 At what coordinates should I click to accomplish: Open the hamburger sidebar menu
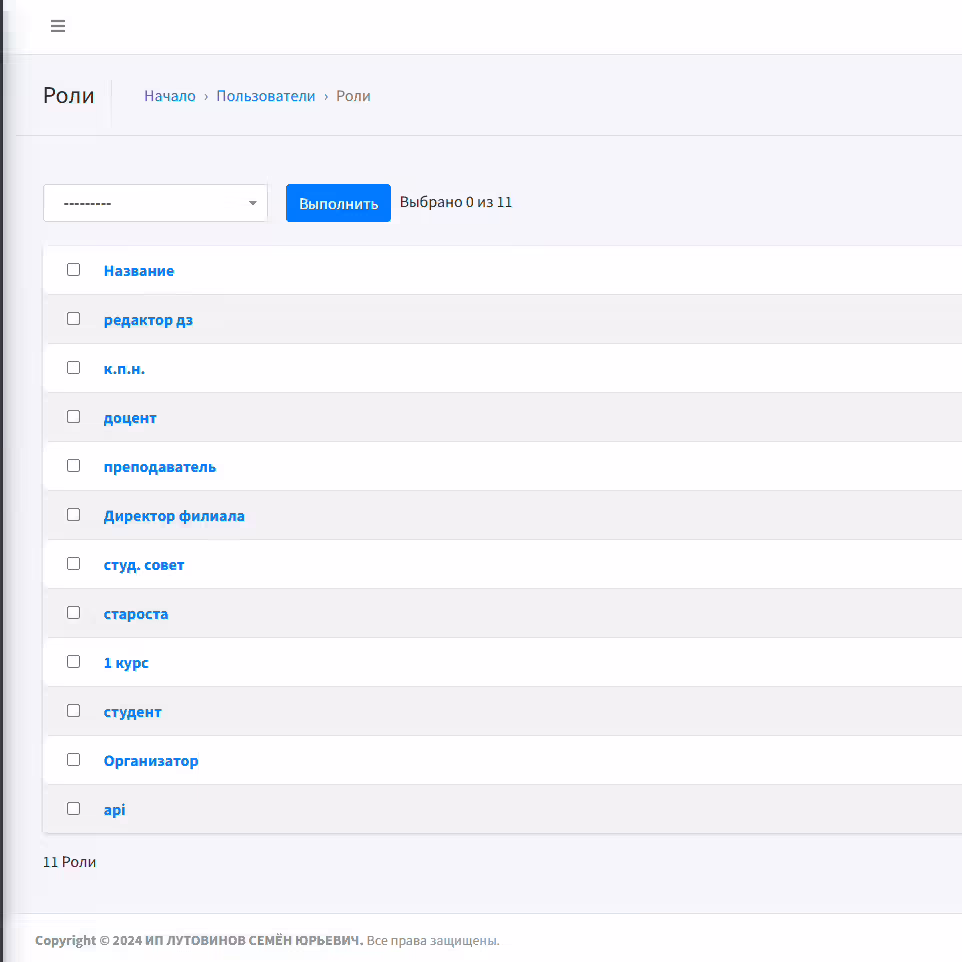tap(58, 26)
